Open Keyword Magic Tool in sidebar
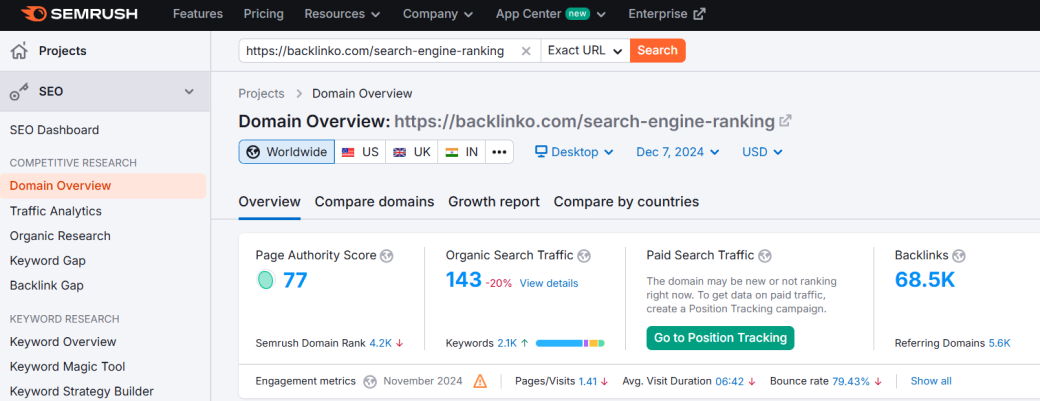 (x=68, y=367)
